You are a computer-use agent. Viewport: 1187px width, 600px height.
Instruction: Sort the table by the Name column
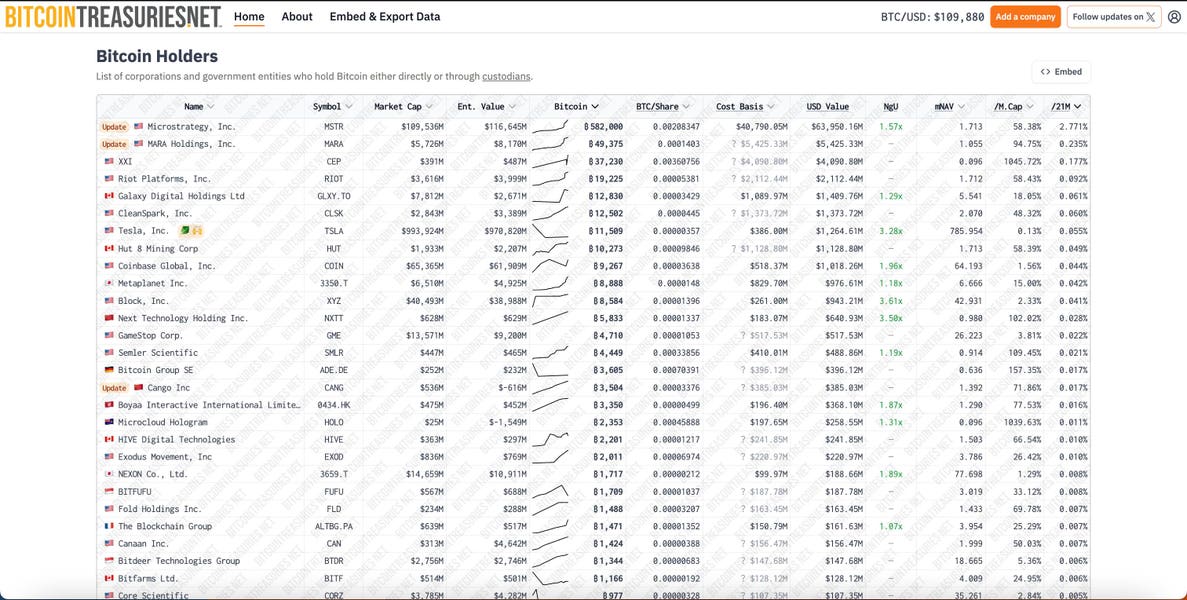click(199, 107)
